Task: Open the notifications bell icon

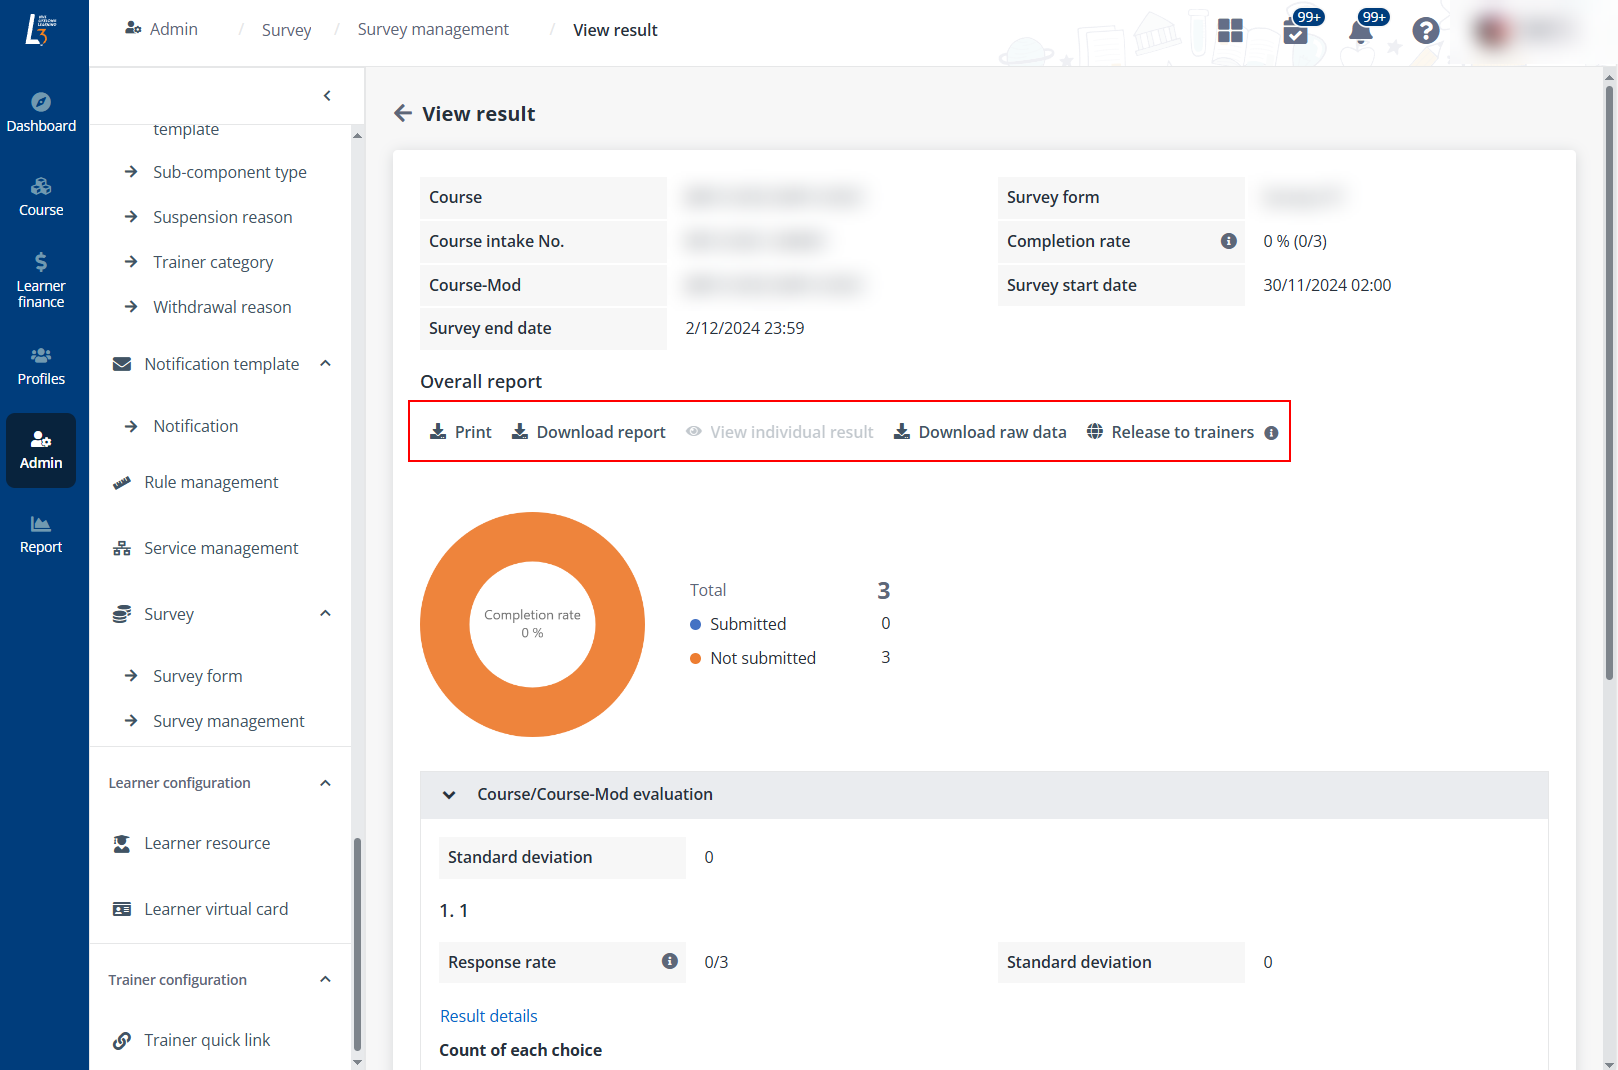Action: pos(1360,32)
